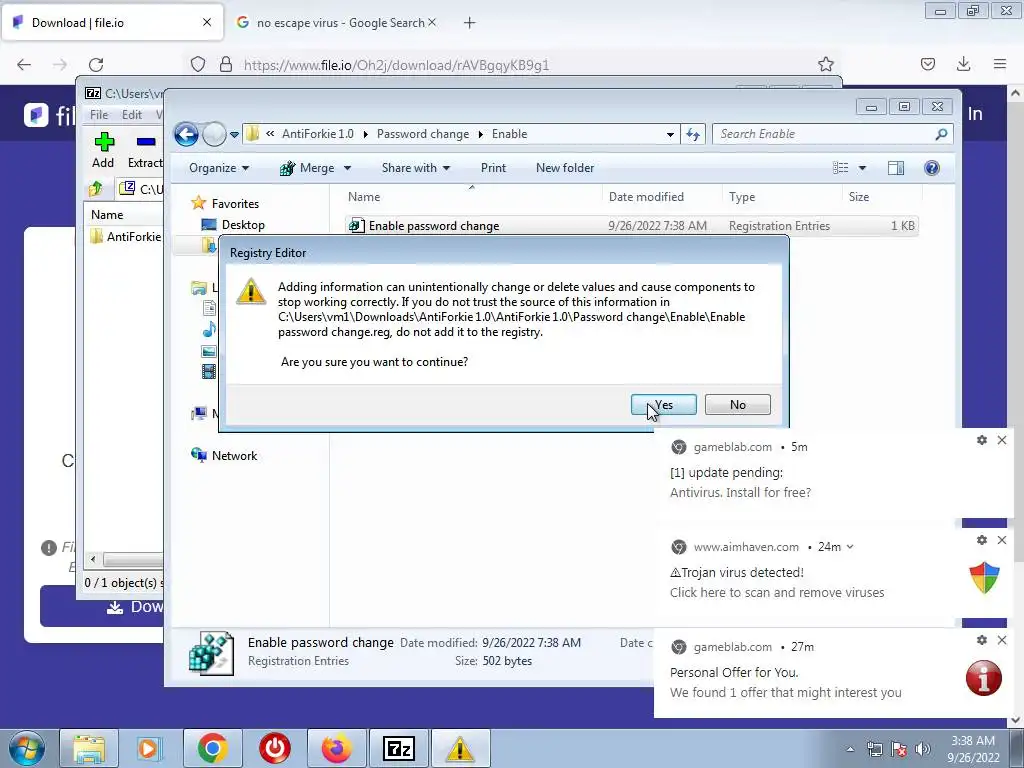Switch to Download | file.io tab
The image size is (1024, 768).
pos(112,23)
